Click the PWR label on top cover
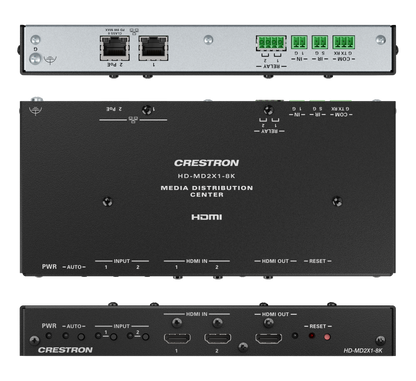 pyautogui.click(x=49, y=267)
